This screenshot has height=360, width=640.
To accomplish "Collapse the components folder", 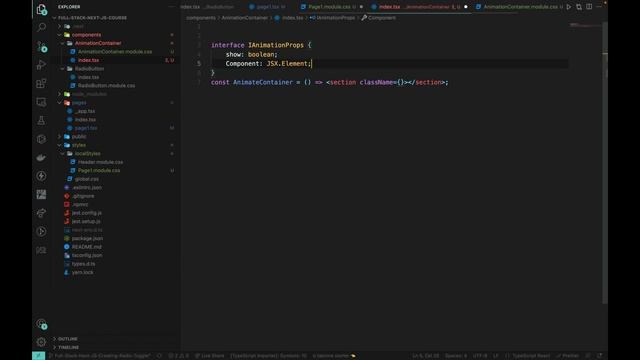I will (x=87, y=35).
